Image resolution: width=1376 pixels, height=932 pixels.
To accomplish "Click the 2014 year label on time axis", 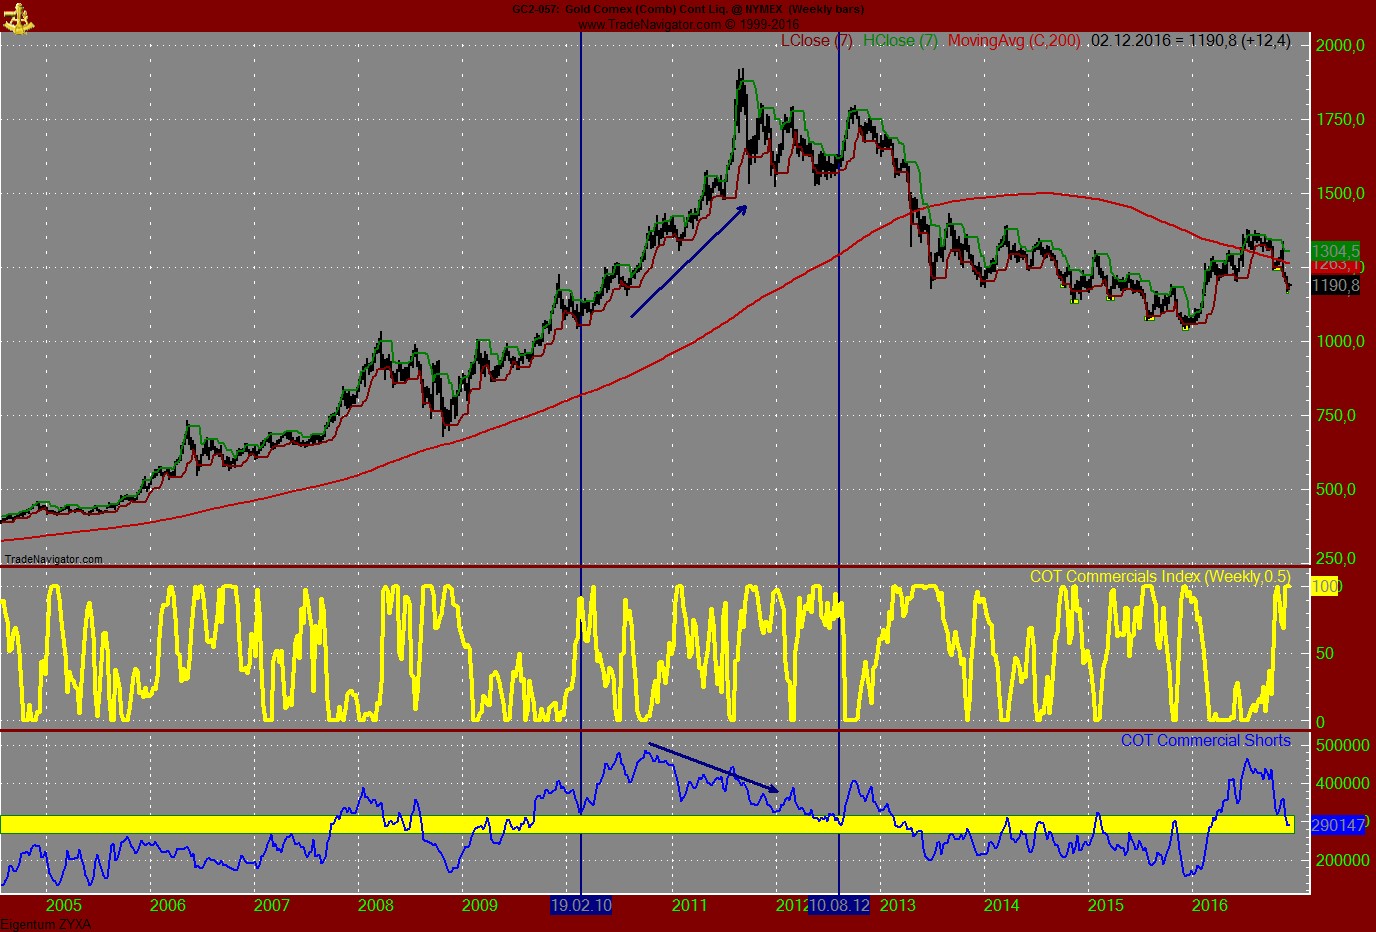I will coord(1002,905).
